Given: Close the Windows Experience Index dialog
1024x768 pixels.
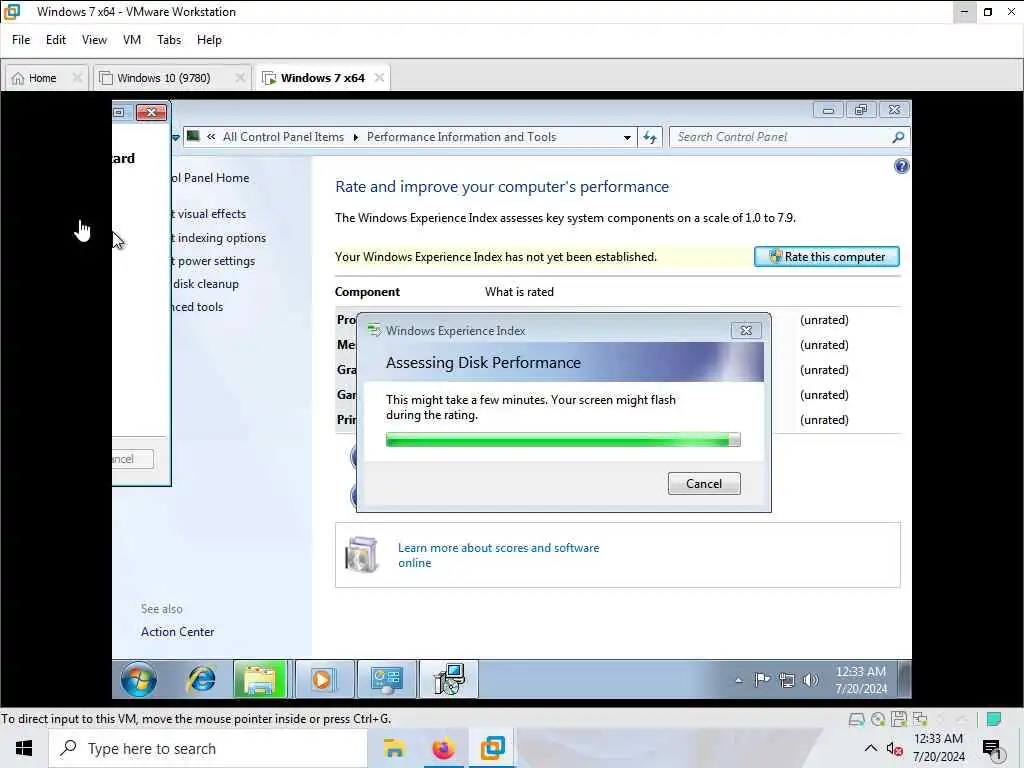Looking at the screenshot, I should tap(746, 330).
